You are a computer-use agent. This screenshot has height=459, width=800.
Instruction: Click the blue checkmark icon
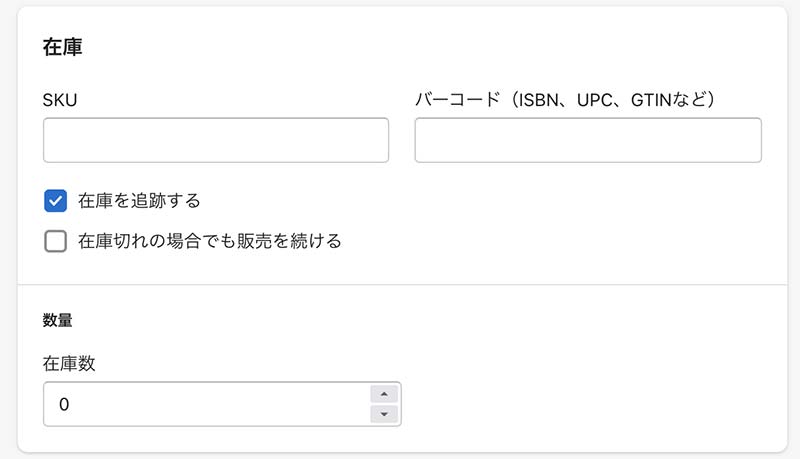tap(55, 200)
